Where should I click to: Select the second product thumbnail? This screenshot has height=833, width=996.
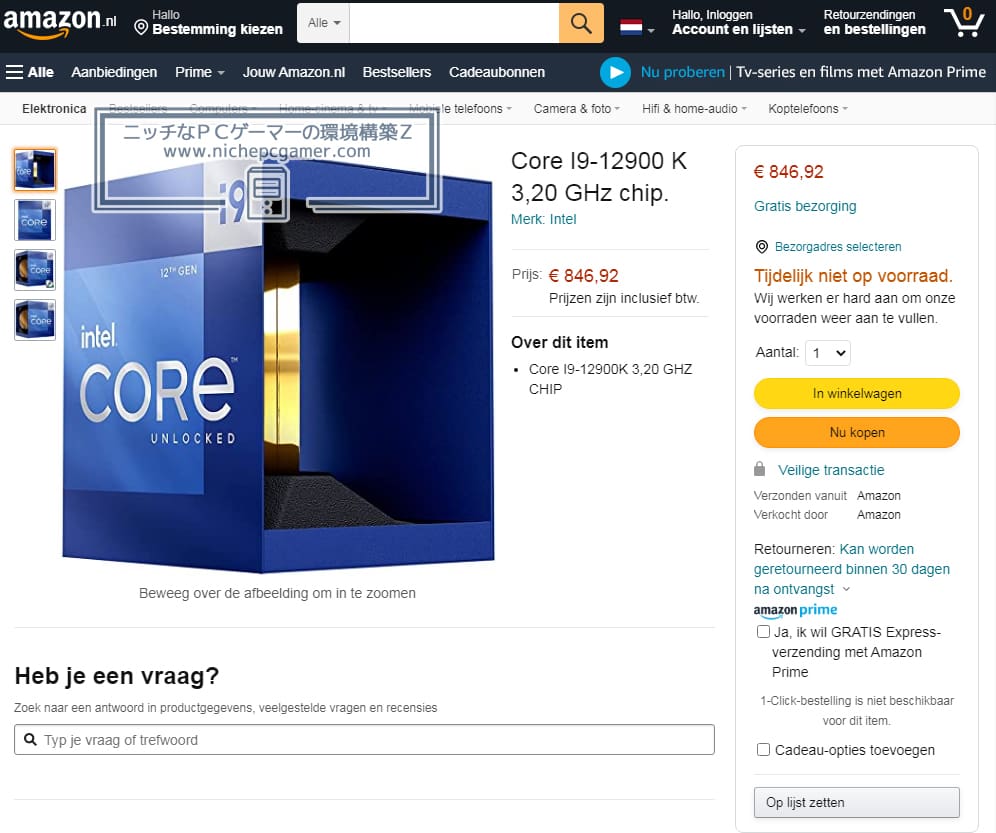coord(35,220)
